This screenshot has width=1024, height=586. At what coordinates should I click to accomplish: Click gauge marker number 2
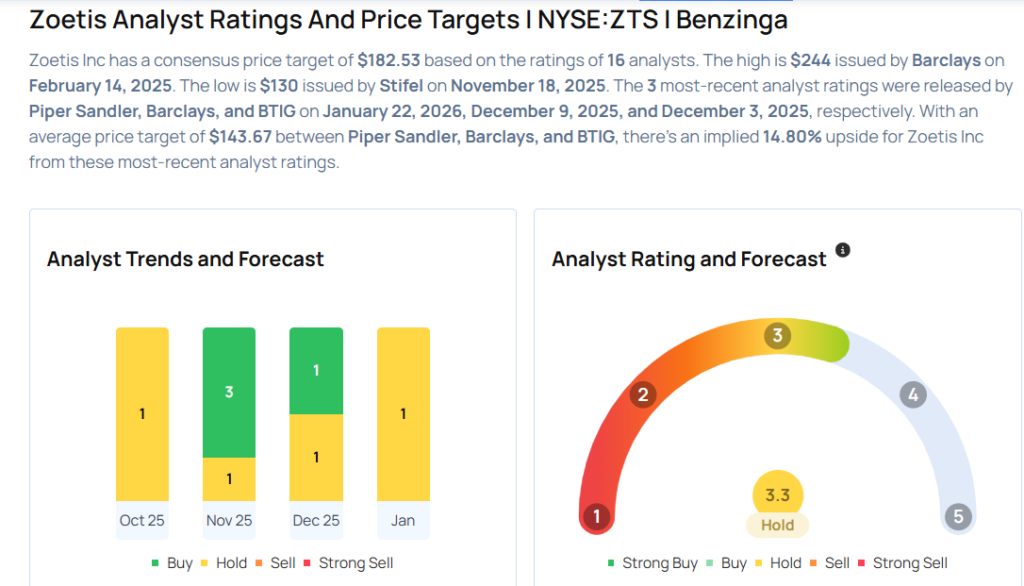643,395
